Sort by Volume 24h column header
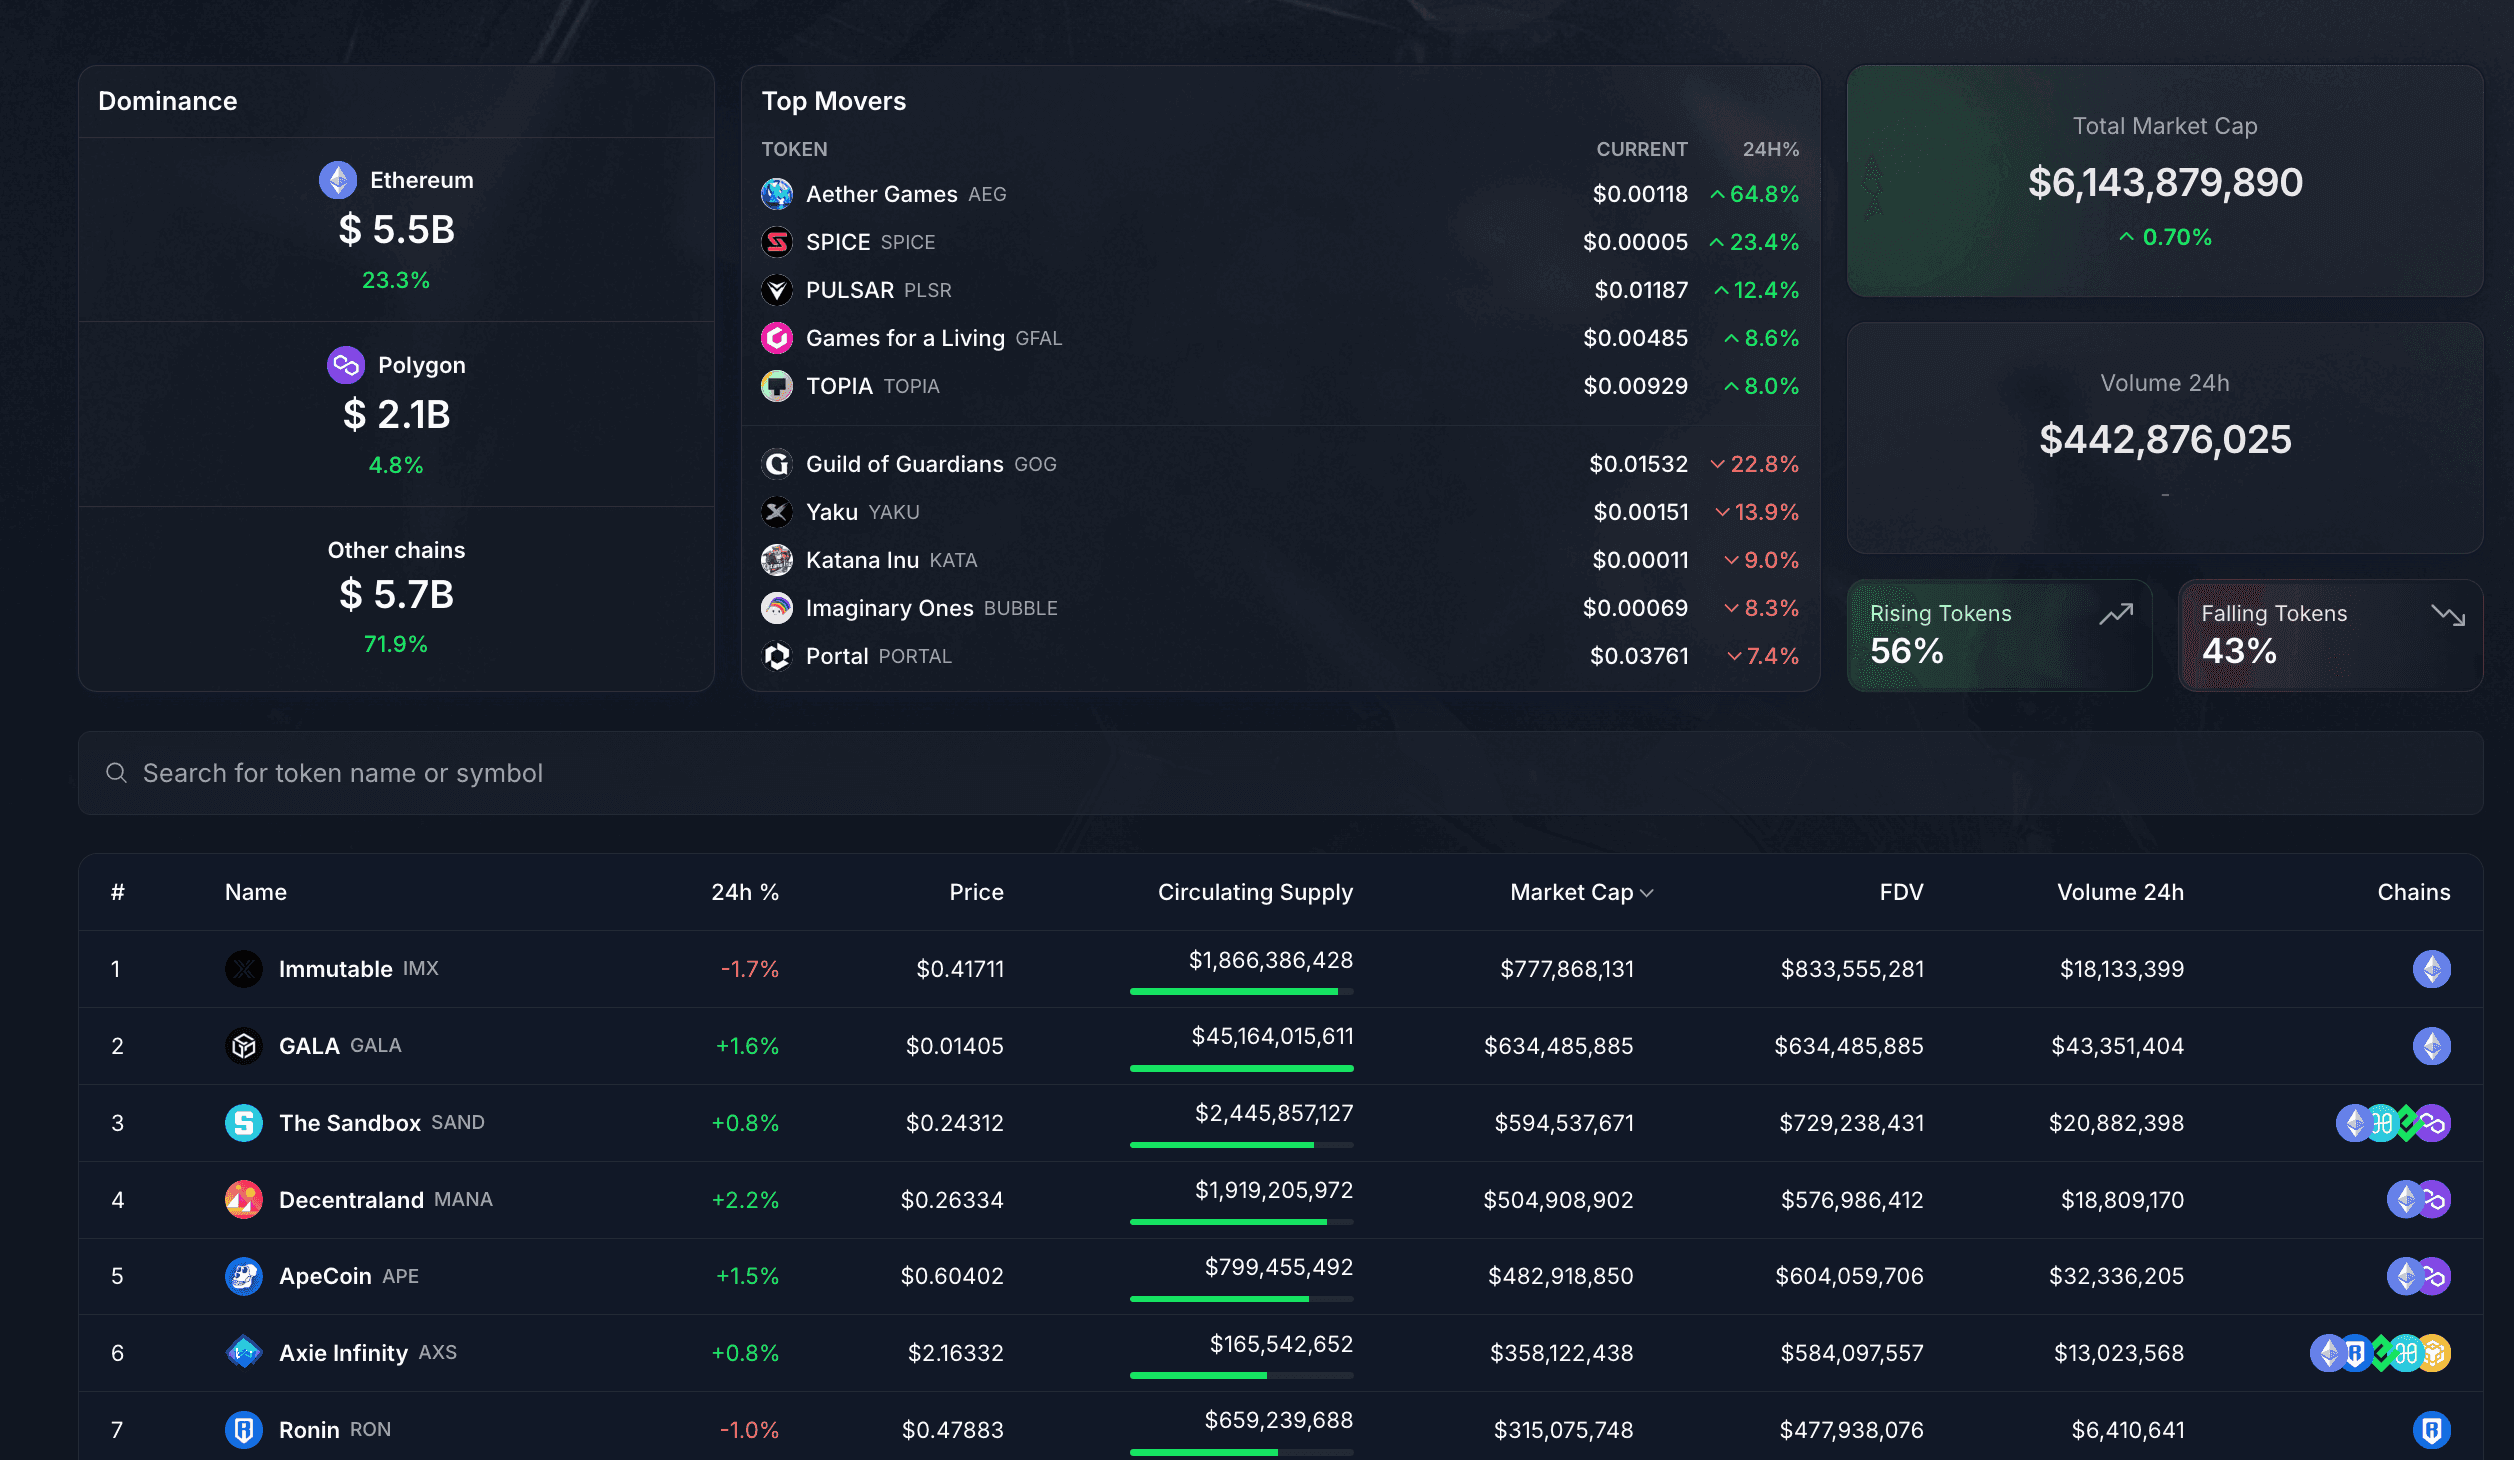The height and width of the screenshot is (1460, 2514). [2120, 892]
